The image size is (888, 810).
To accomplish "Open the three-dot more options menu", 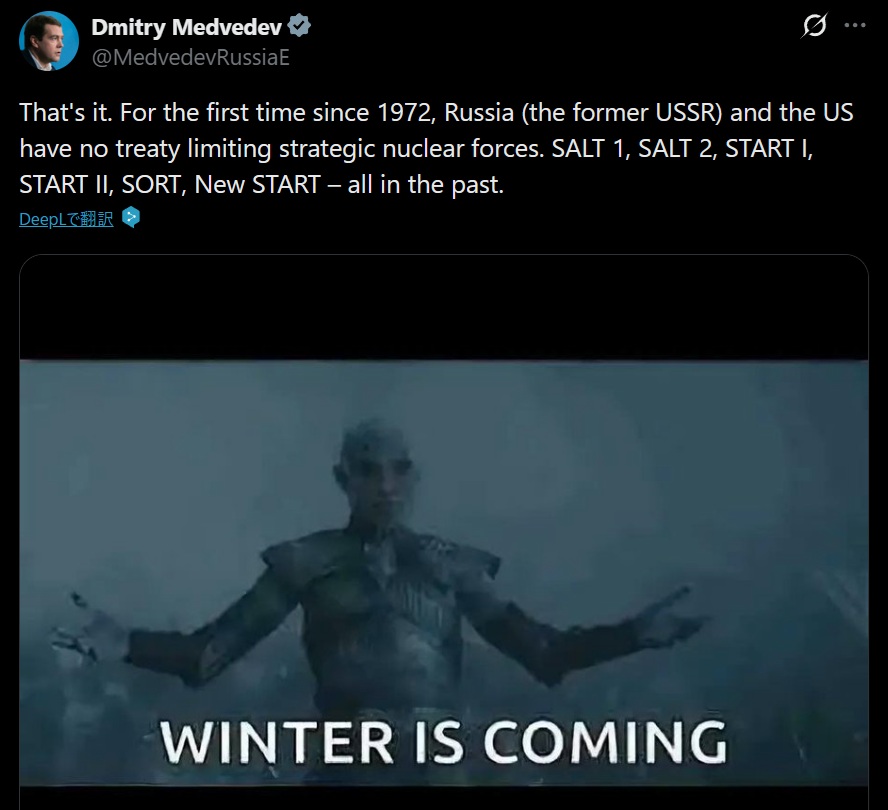I will pos(855,25).
